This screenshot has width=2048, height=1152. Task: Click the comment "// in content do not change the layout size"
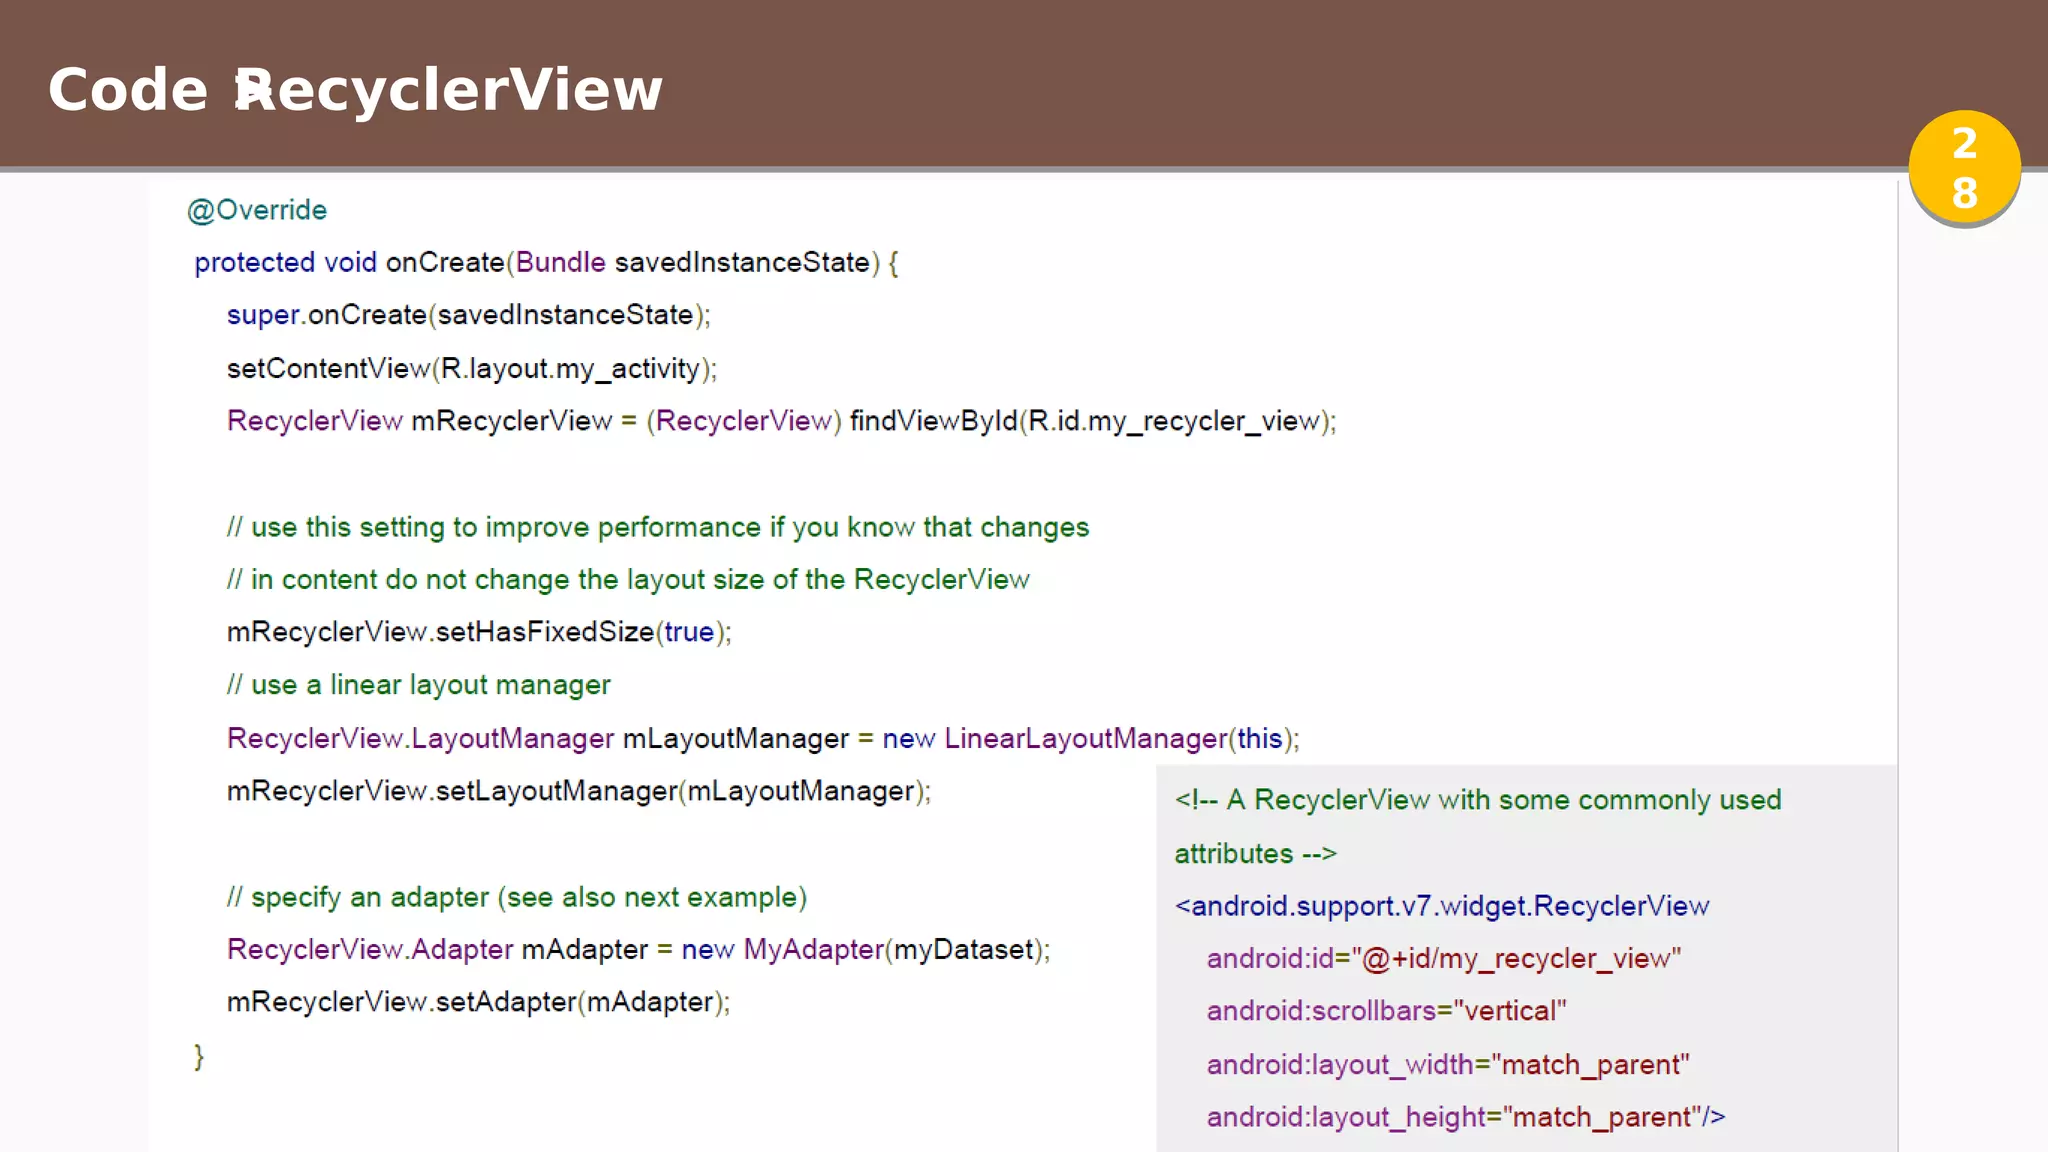628,580
